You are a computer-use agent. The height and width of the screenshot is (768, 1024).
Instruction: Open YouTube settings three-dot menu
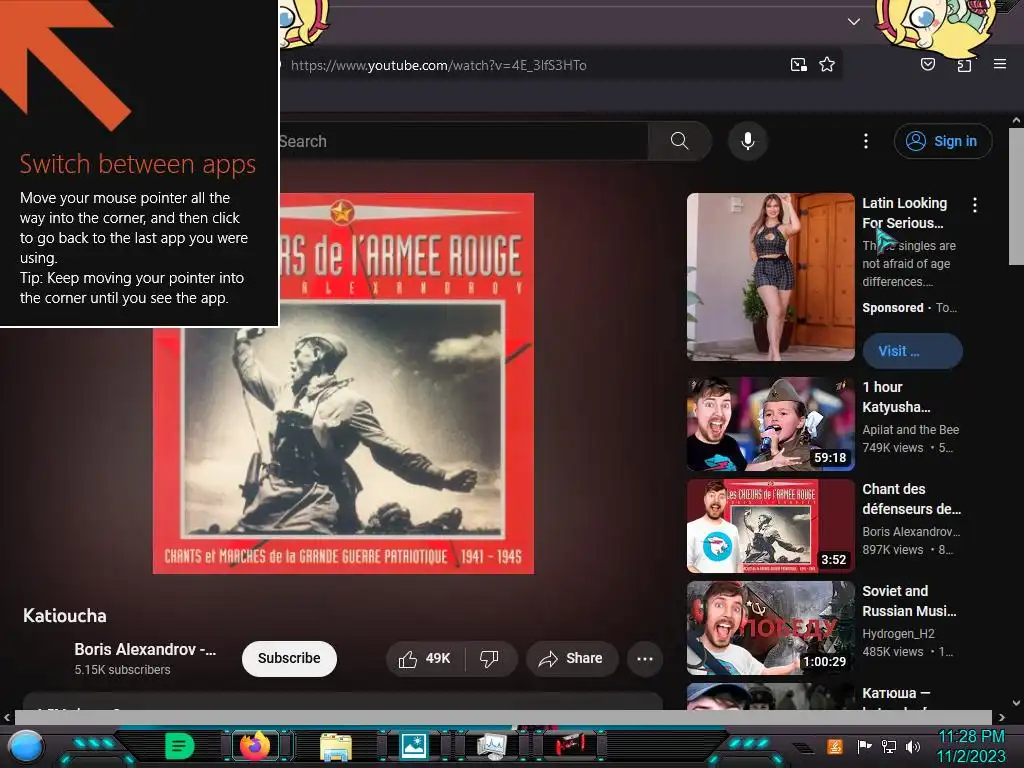865,141
